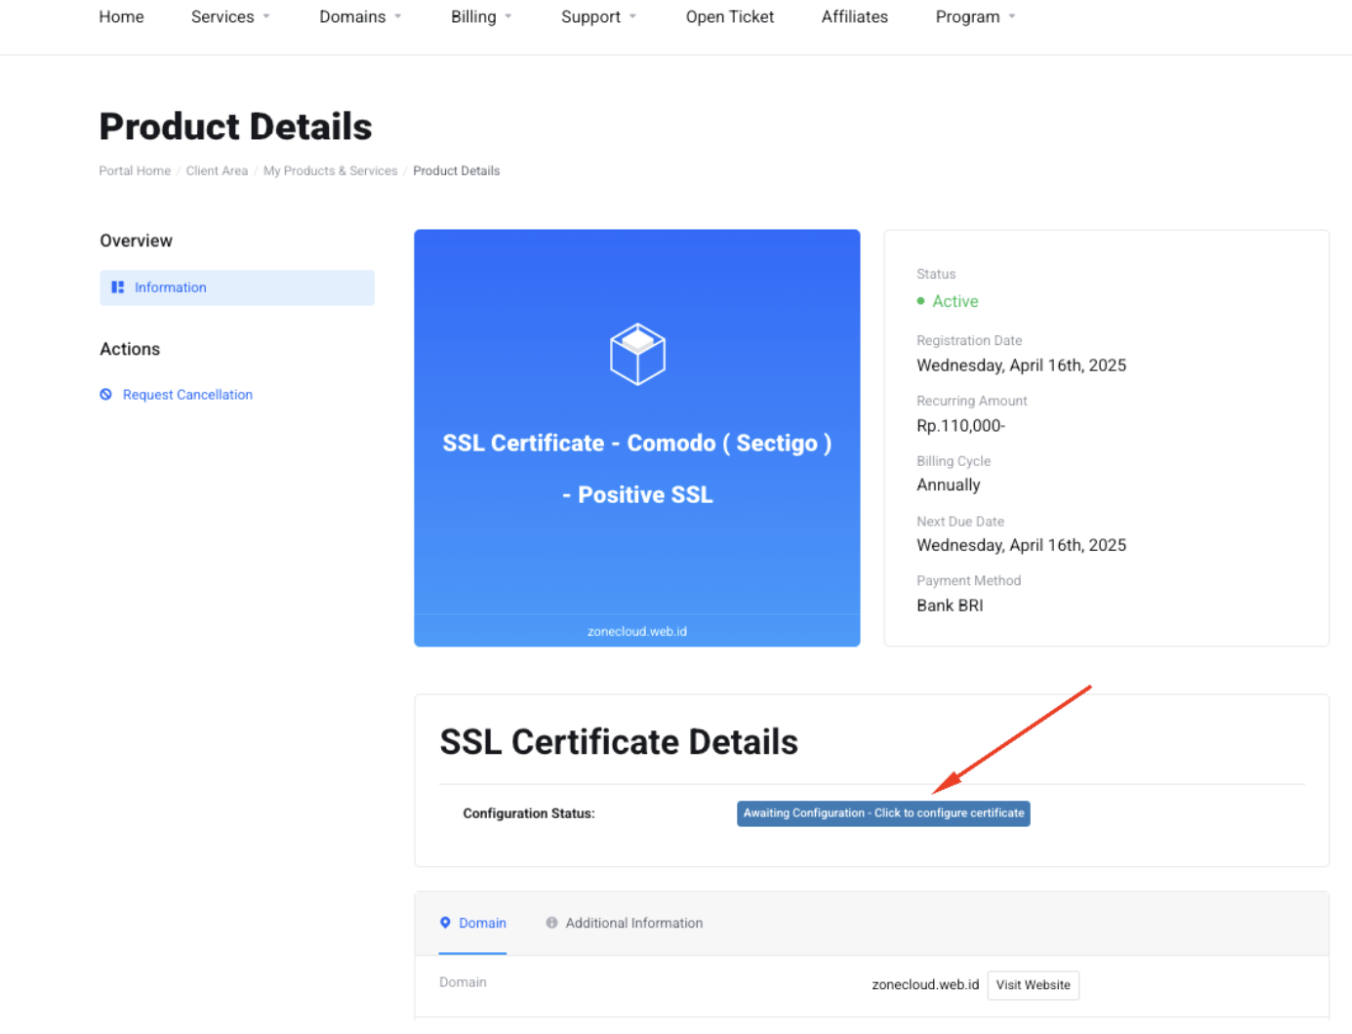Click Awaiting Configuration configure certificate button
The height and width of the screenshot is (1034, 1352).
pyautogui.click(x=883, y=813)
